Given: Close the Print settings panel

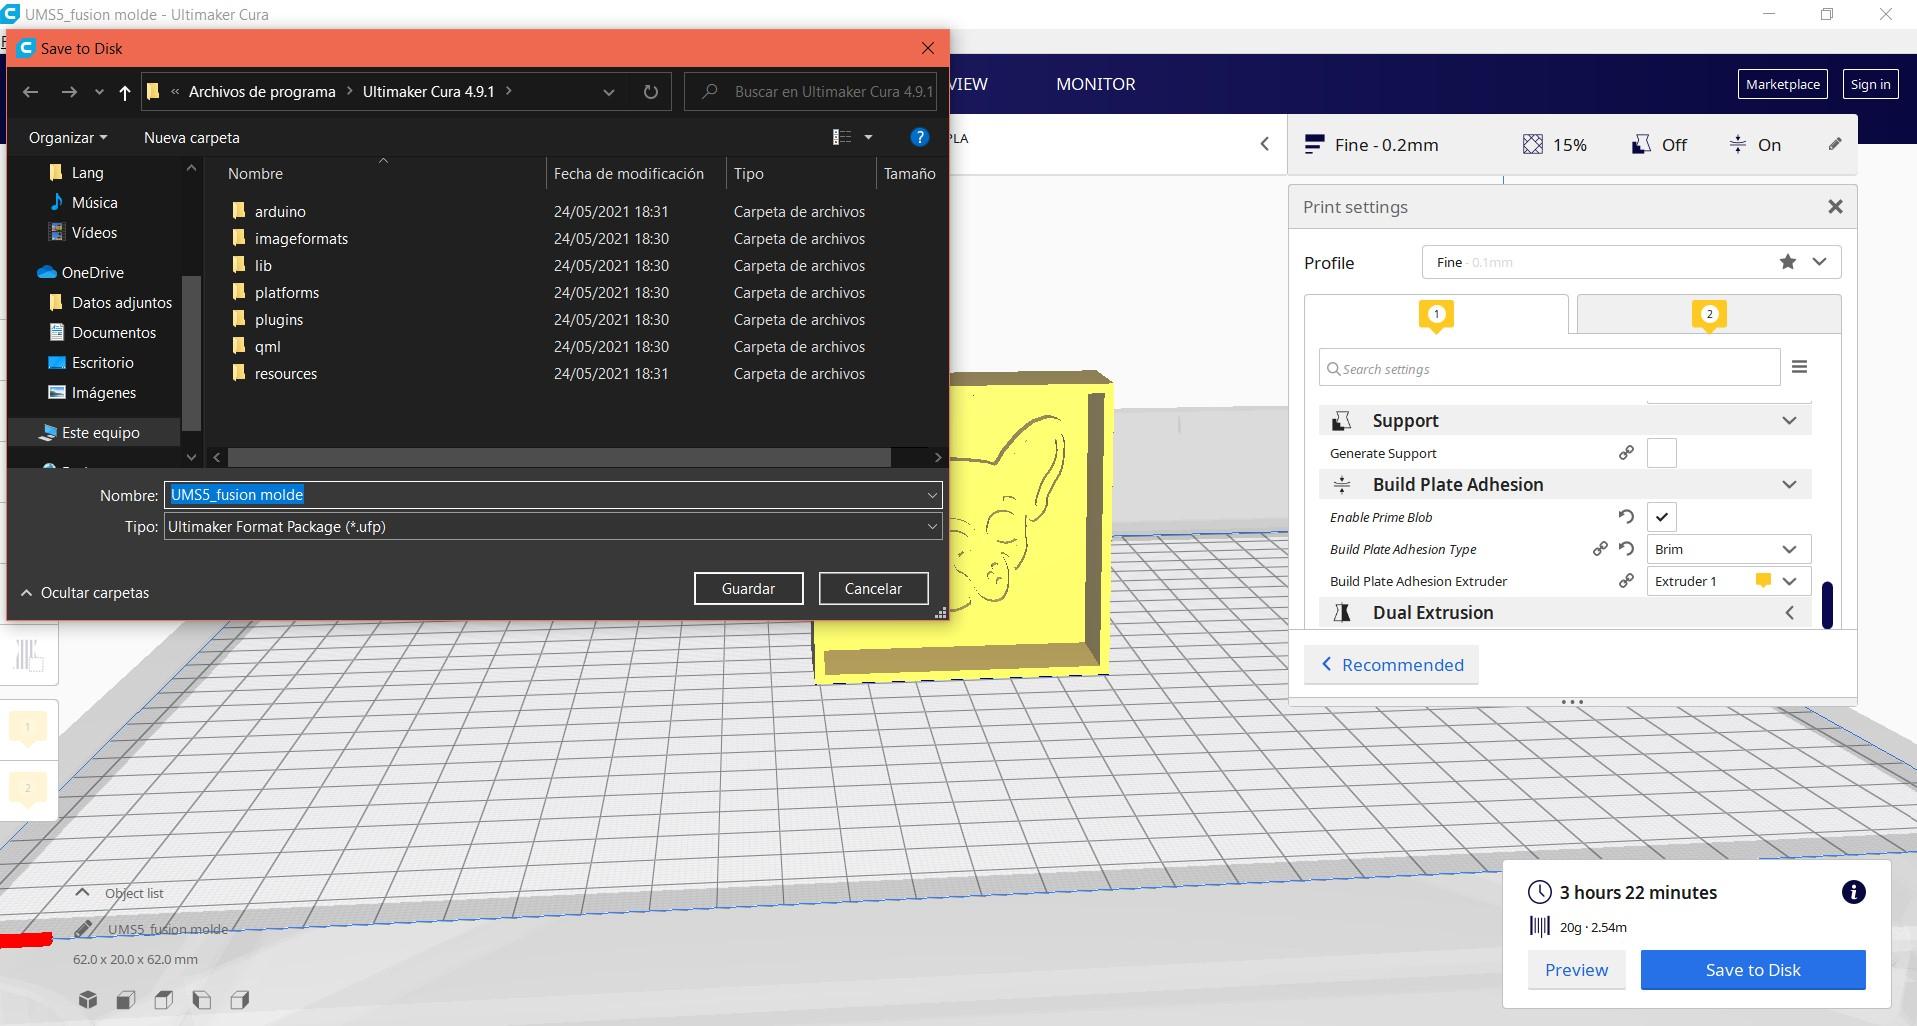Looking at the screenshot, I should (1835, 207).
